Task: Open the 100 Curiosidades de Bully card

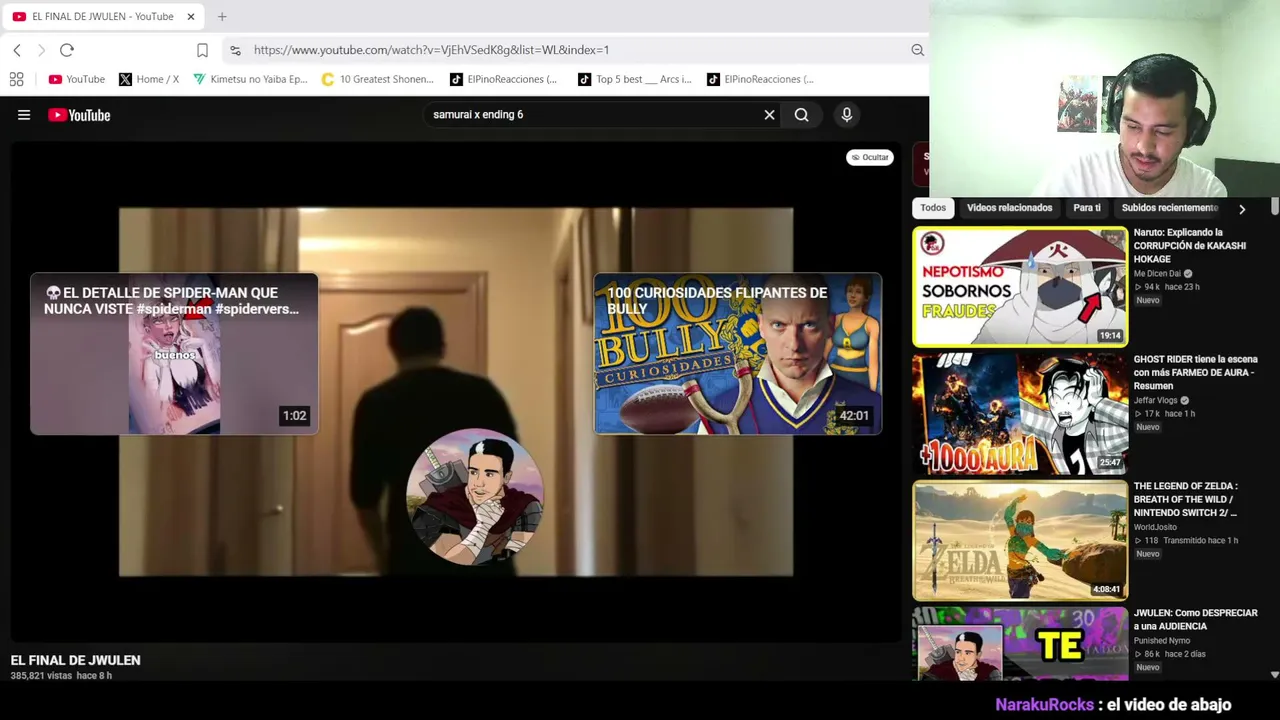Action: [738, 354]
